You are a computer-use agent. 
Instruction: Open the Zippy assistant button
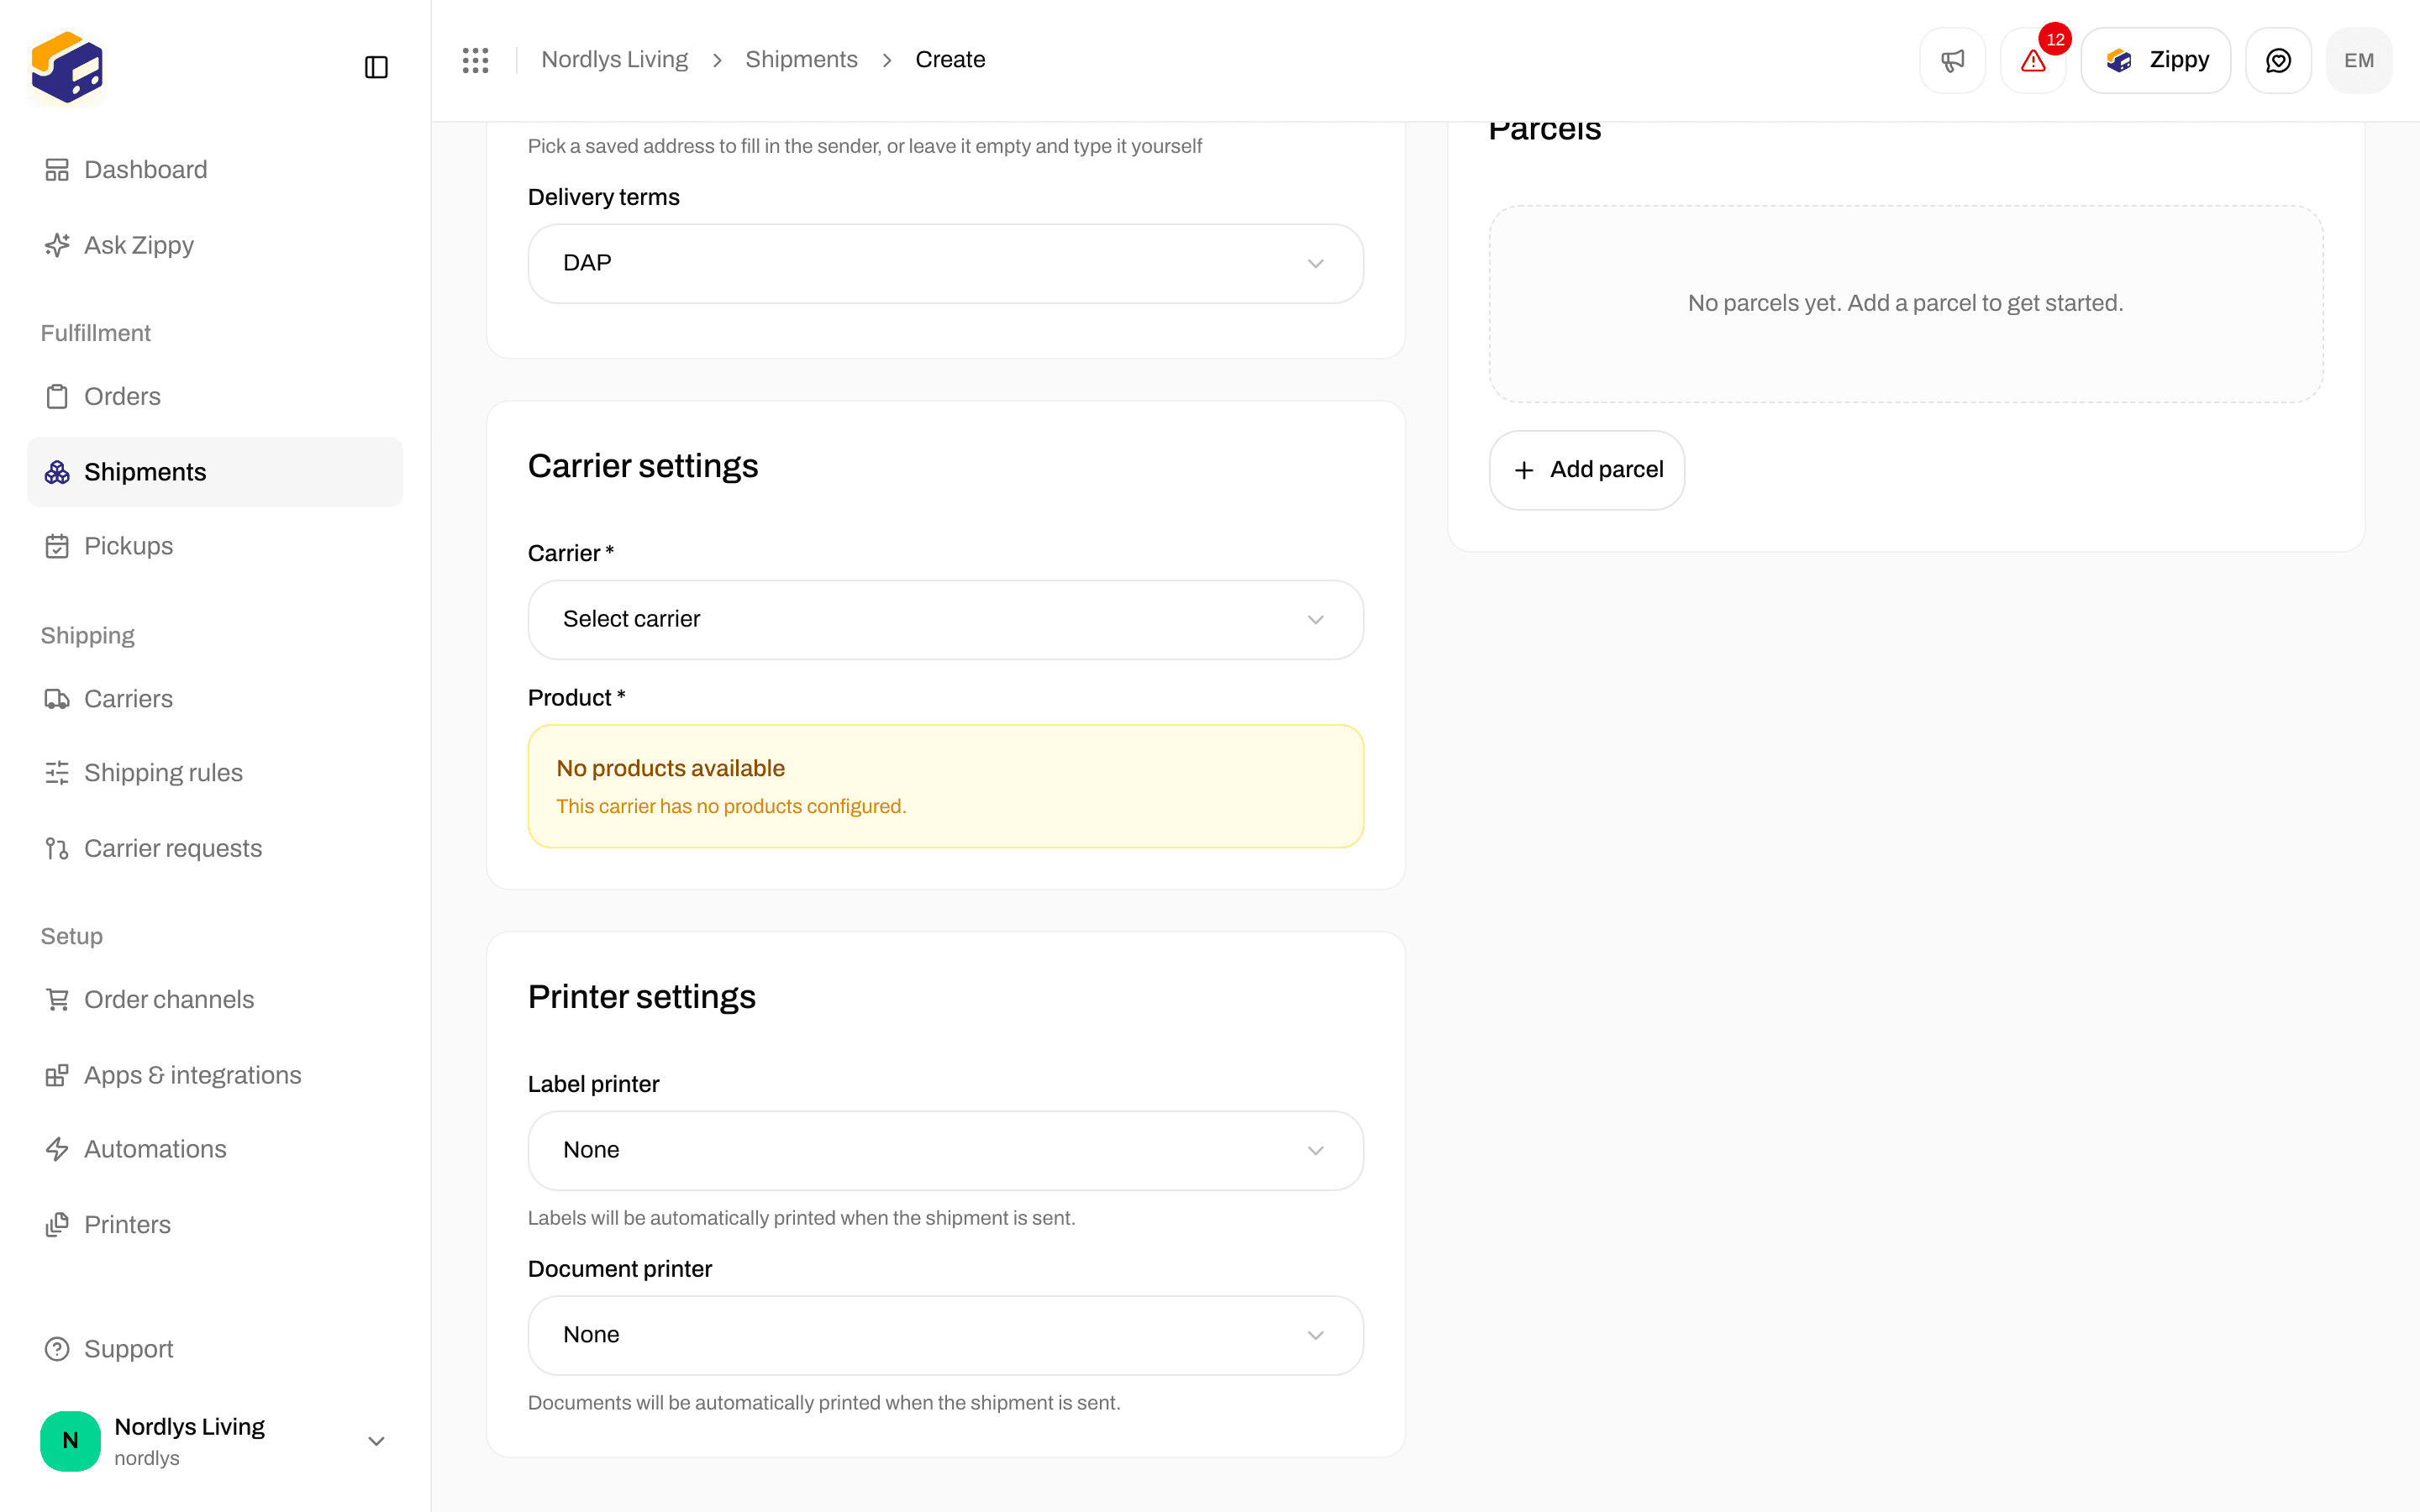tap(2156, 61)
